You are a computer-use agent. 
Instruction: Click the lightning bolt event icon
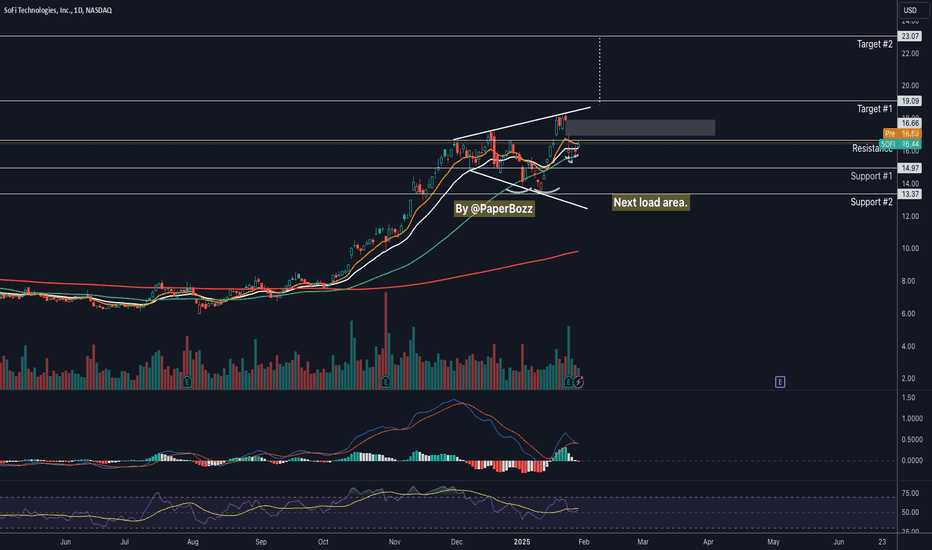coord(579,382)
